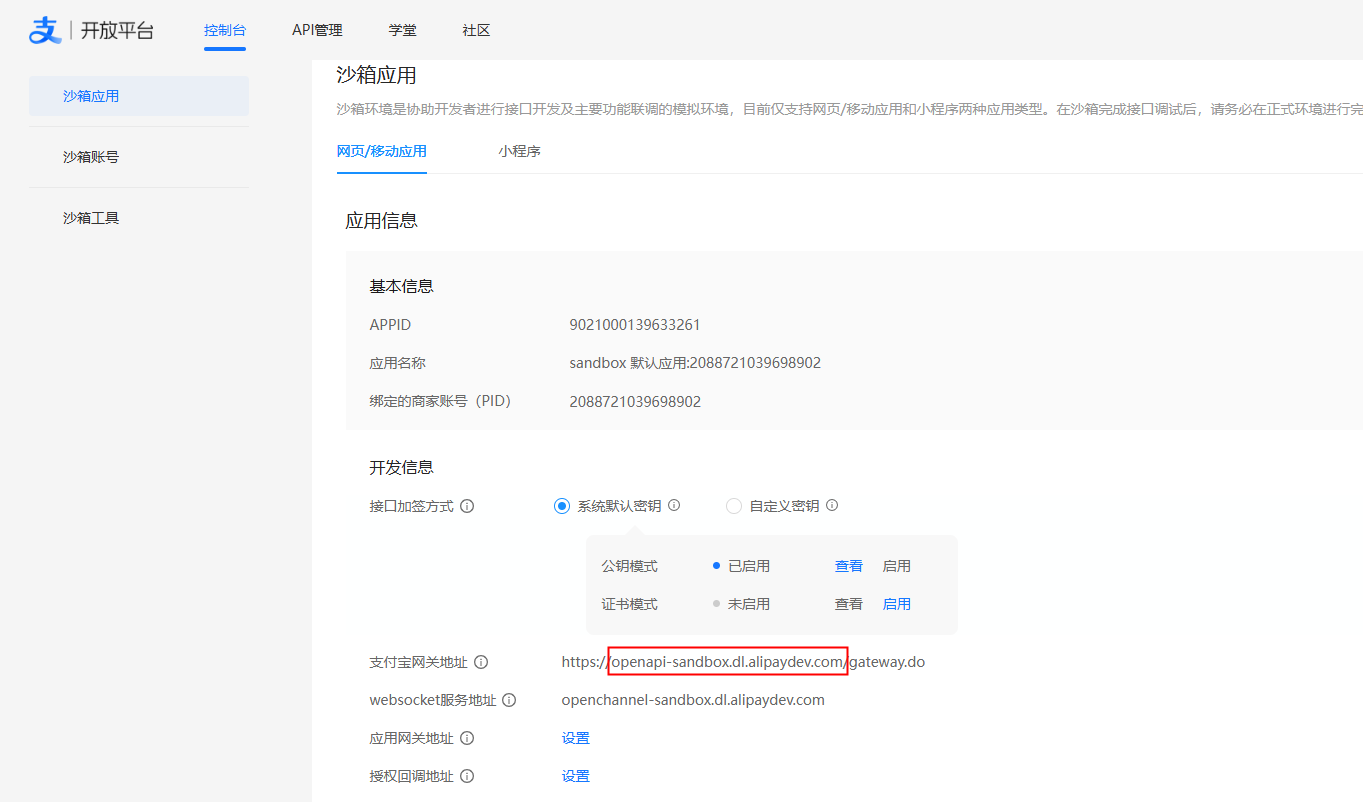Click the 沙箱环境 description paragraph
Viewport: 1363px width, 802px height.
[849, 109]
